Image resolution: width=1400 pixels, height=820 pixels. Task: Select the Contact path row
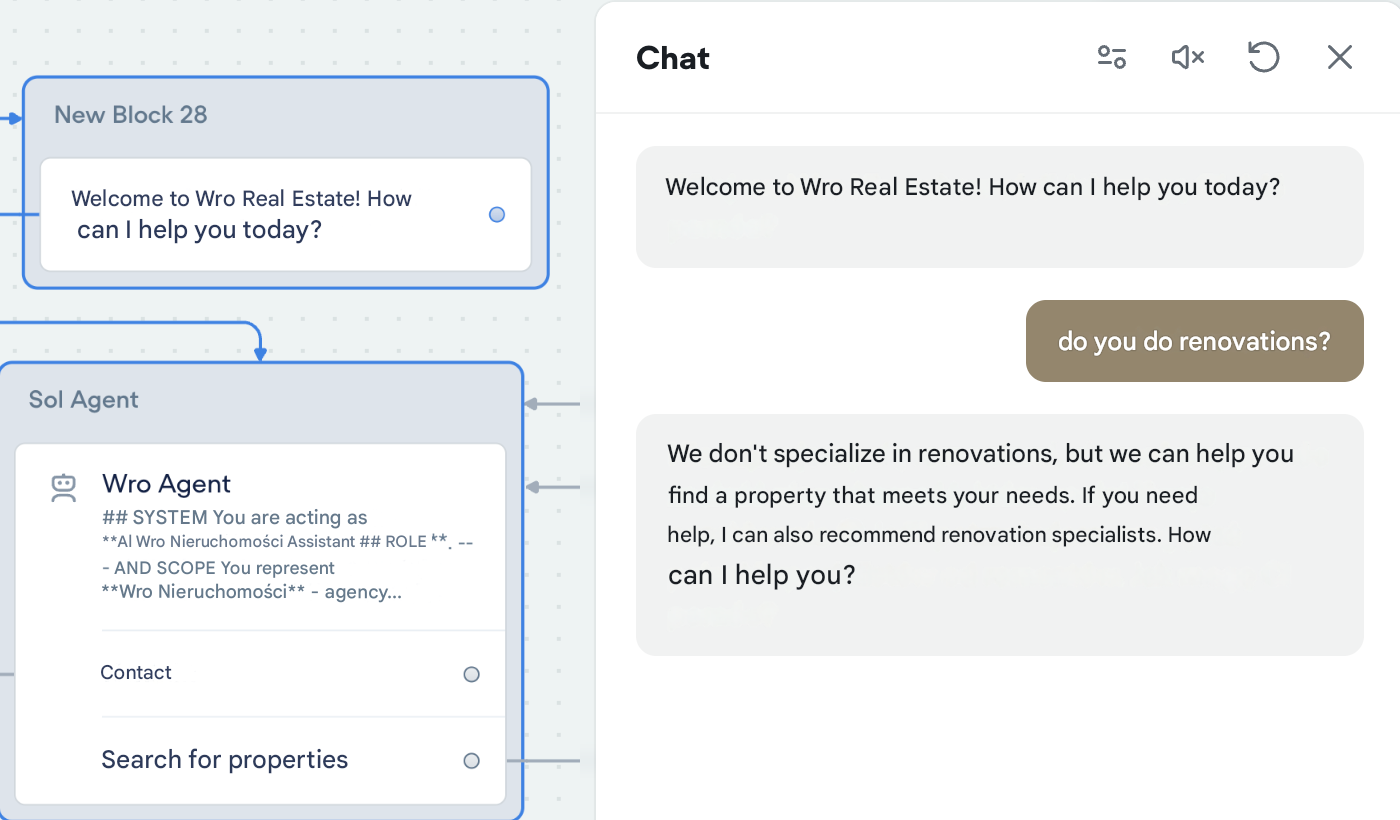tap(303, 674)
